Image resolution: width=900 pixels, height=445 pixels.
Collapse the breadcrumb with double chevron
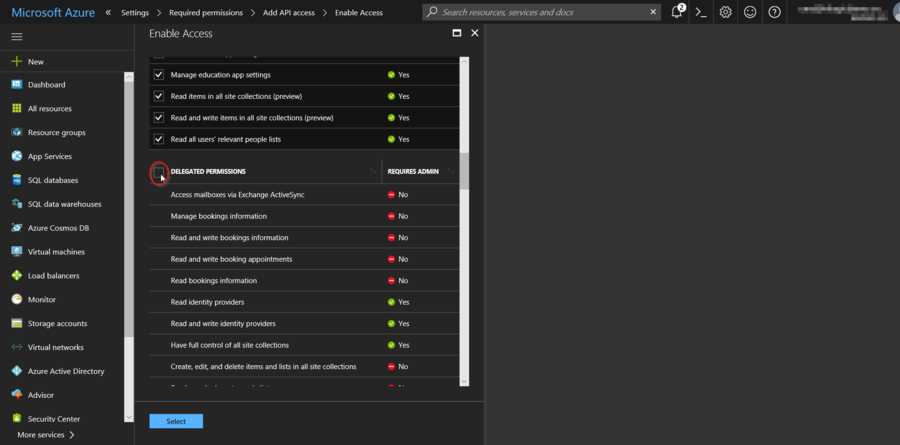108,12
